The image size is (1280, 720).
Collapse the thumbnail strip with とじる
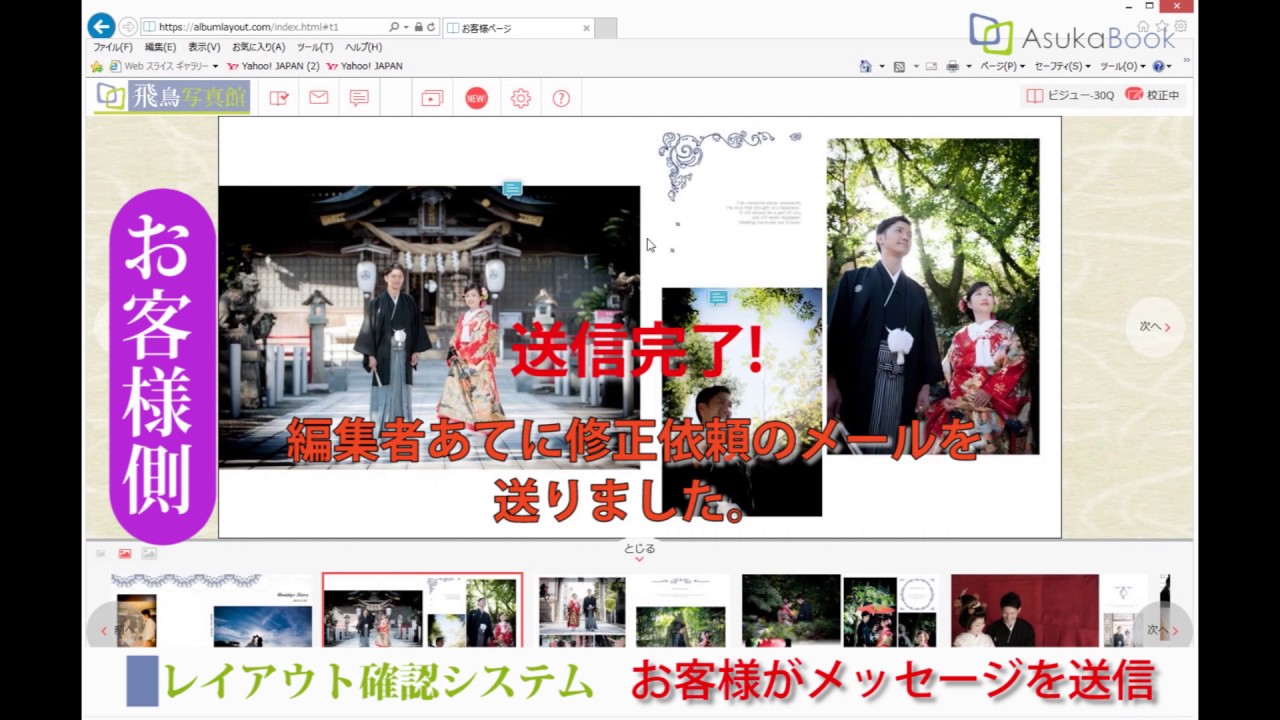(x=639, y=552)
